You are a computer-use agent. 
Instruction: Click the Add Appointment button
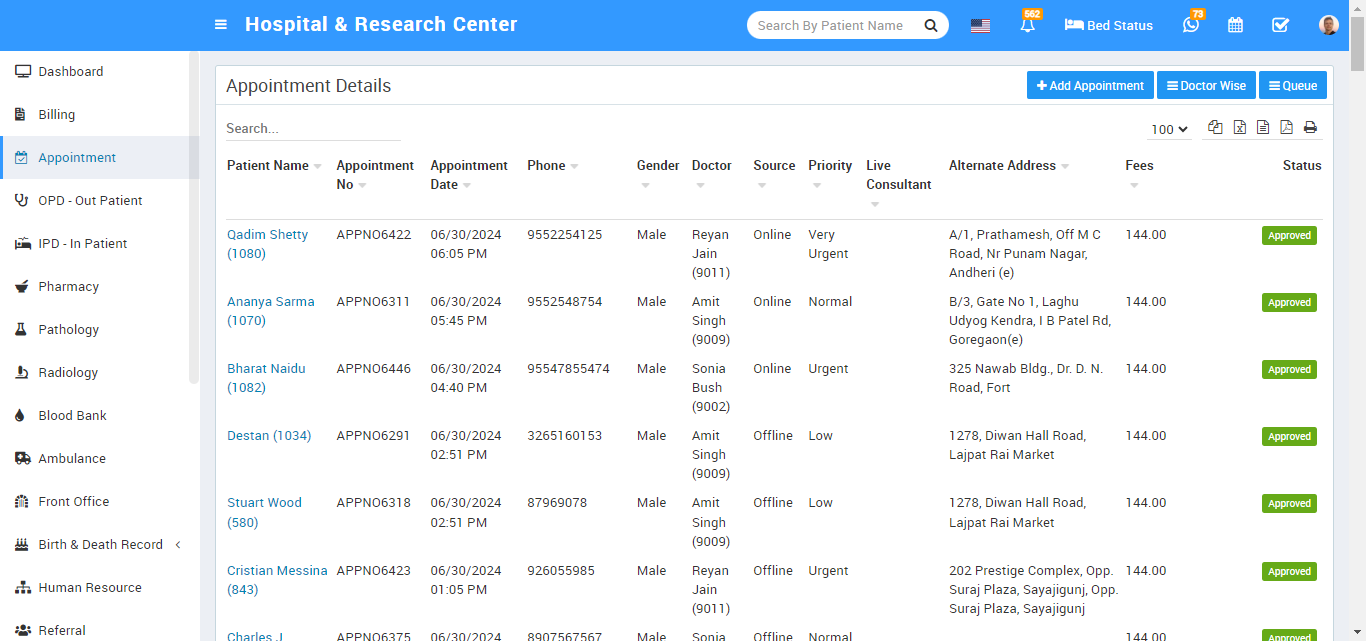click(x=1090, y=86)
